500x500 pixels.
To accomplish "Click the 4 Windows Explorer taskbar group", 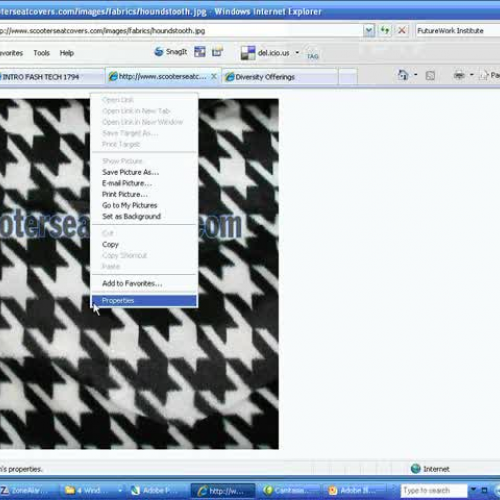I will [93, 490].
